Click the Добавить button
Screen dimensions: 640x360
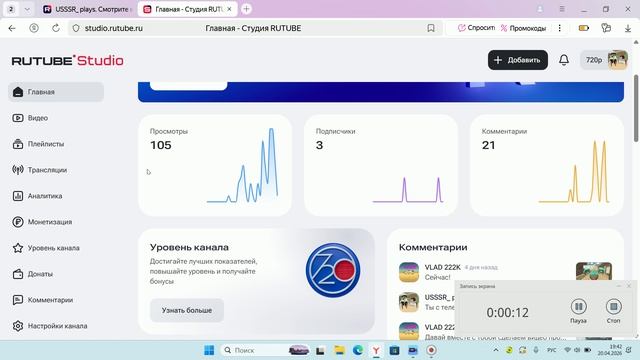click(518, 60)
